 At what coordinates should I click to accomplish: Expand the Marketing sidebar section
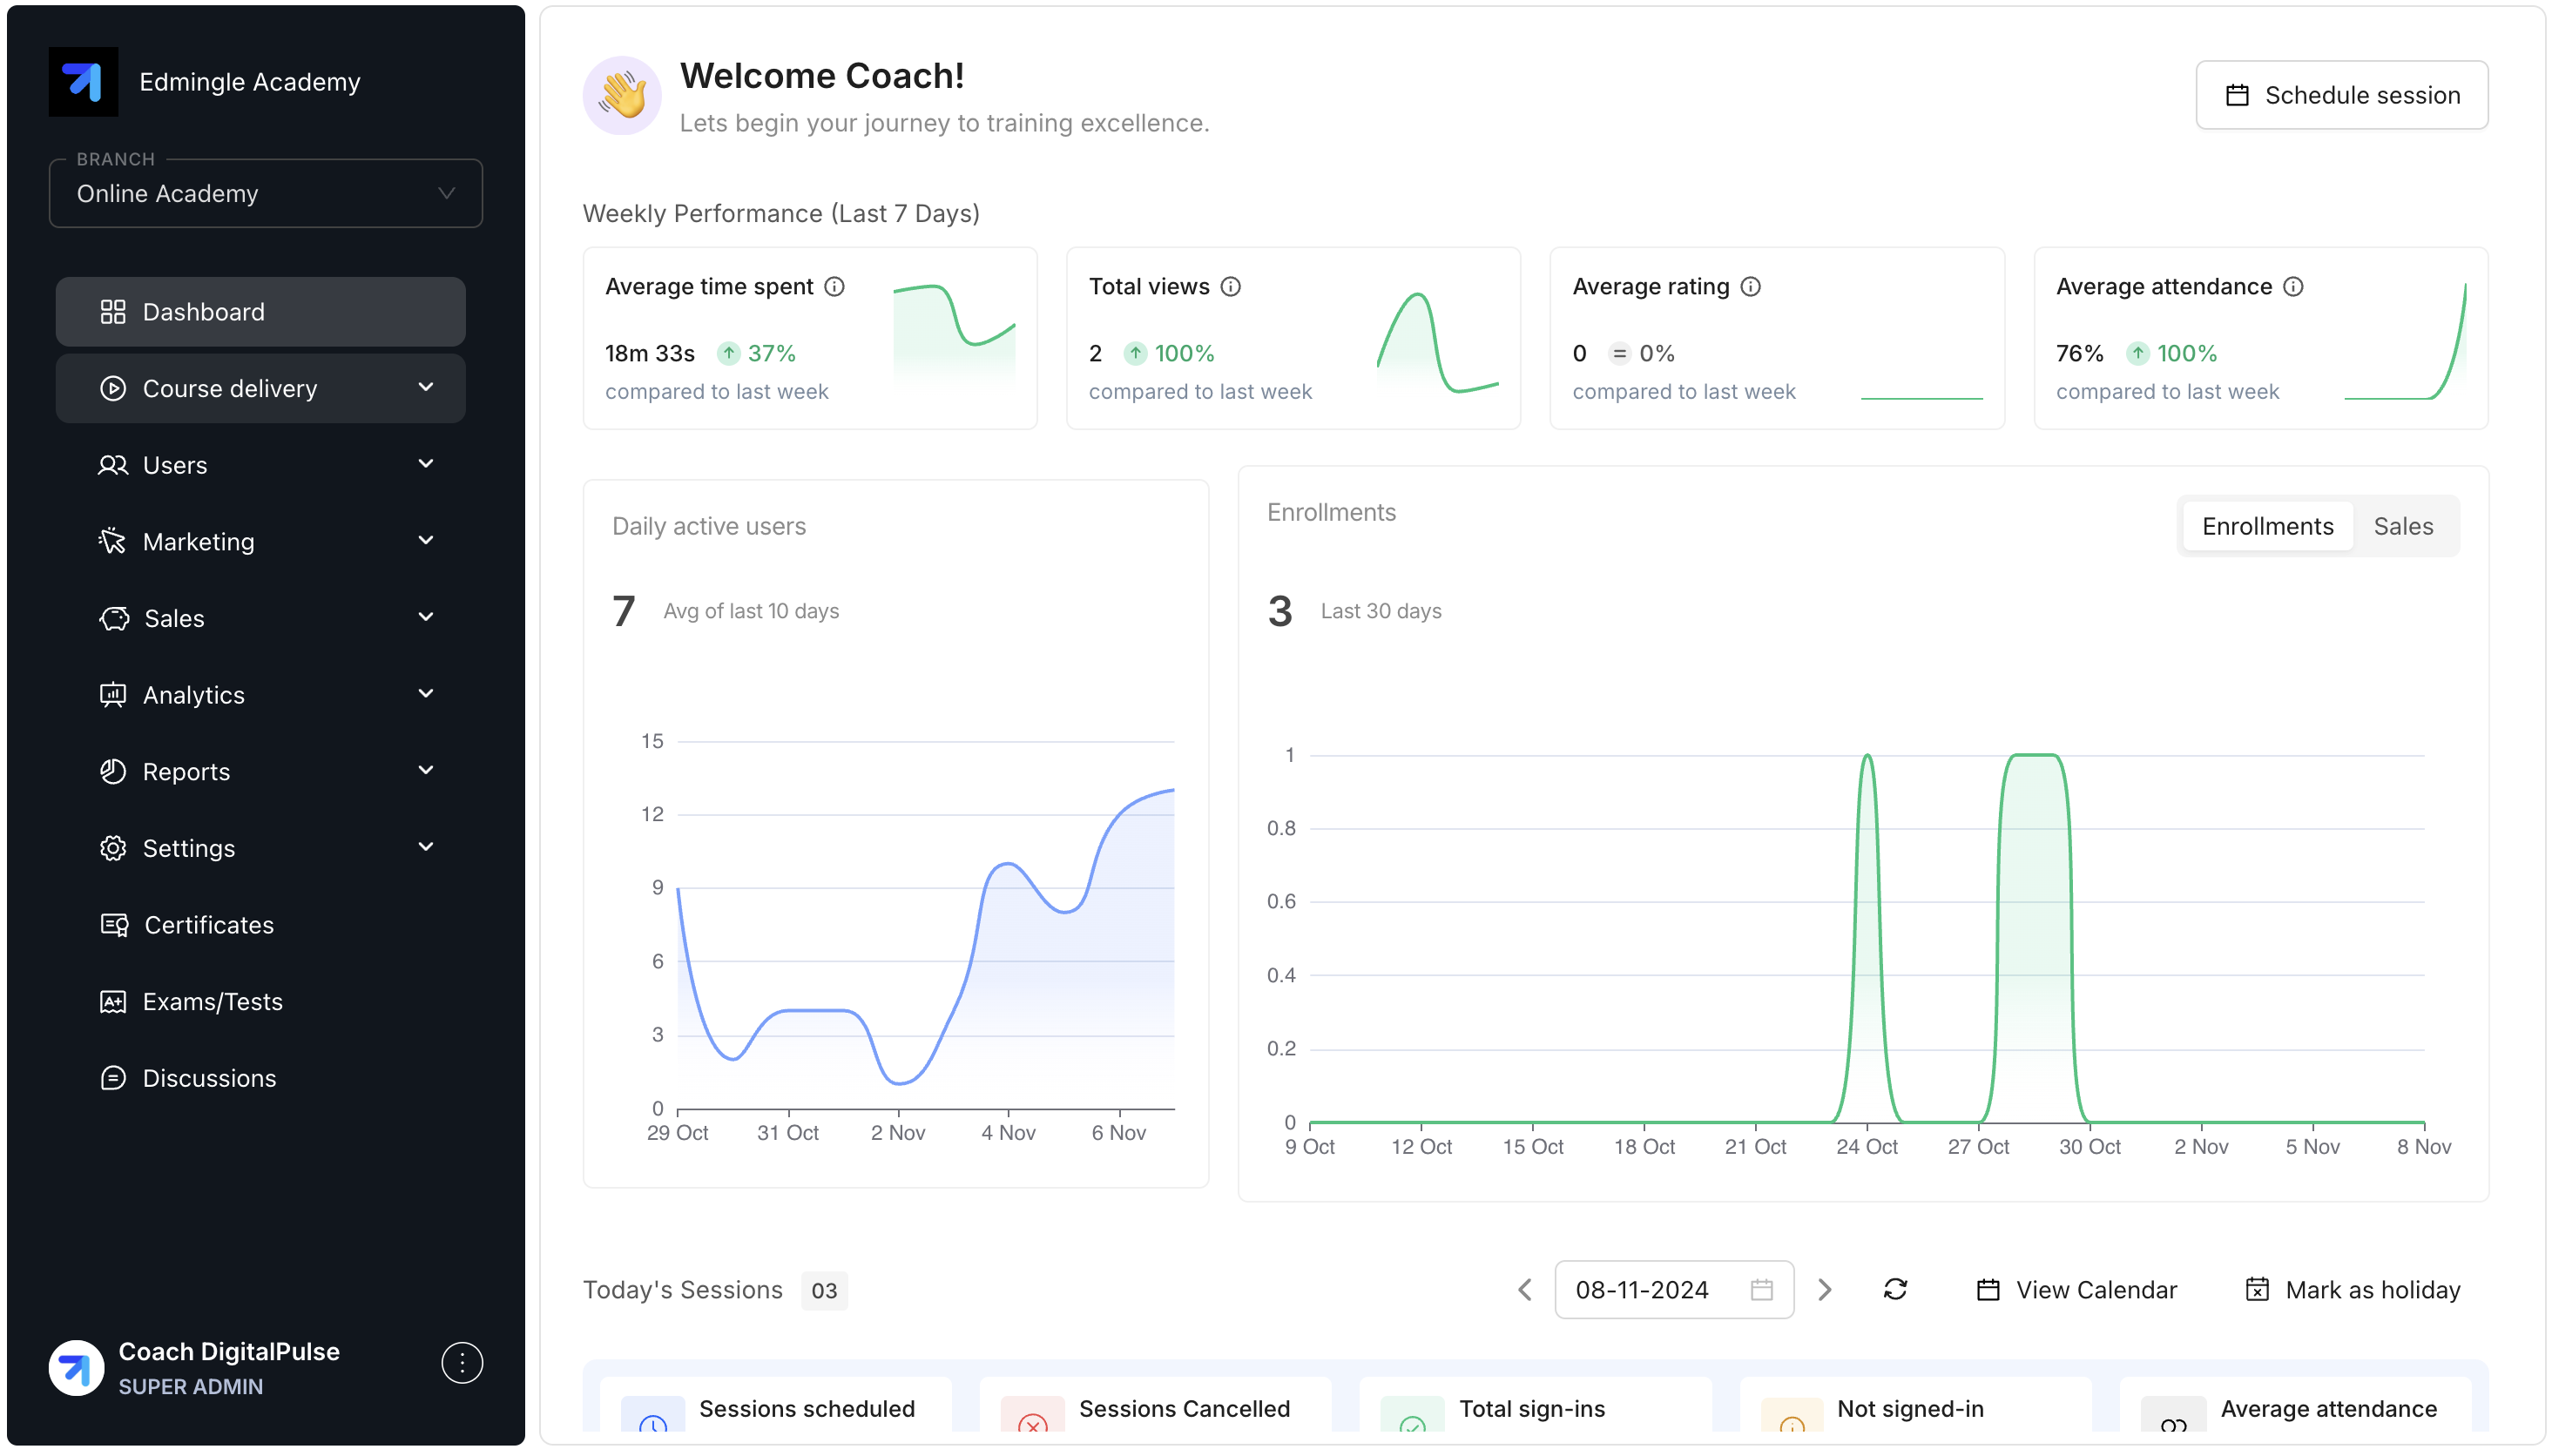(x=260, y=541)
